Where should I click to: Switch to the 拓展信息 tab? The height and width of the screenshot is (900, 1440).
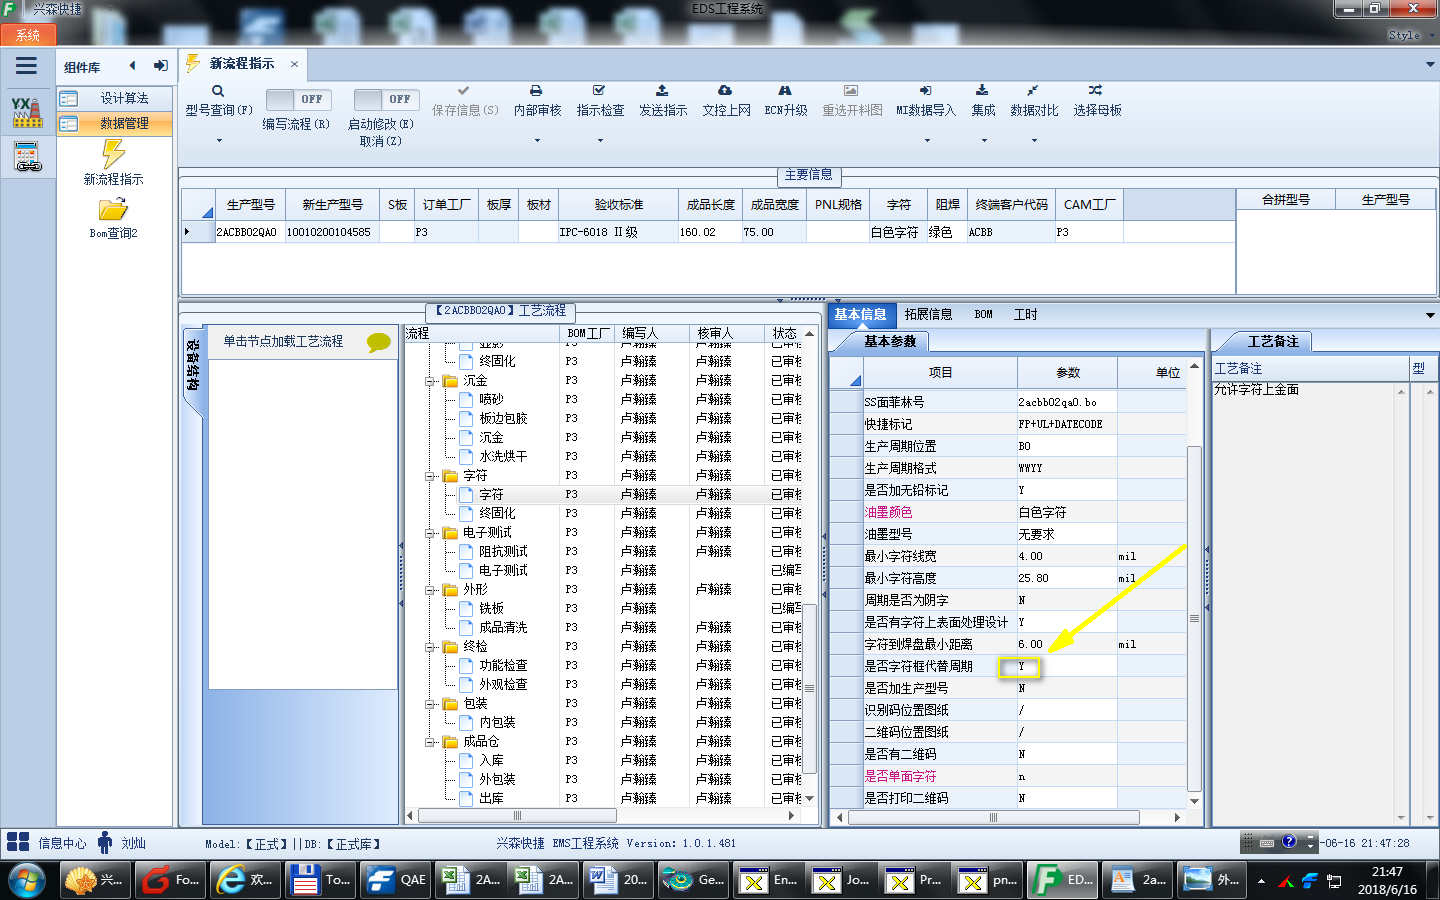pos(928,314)
